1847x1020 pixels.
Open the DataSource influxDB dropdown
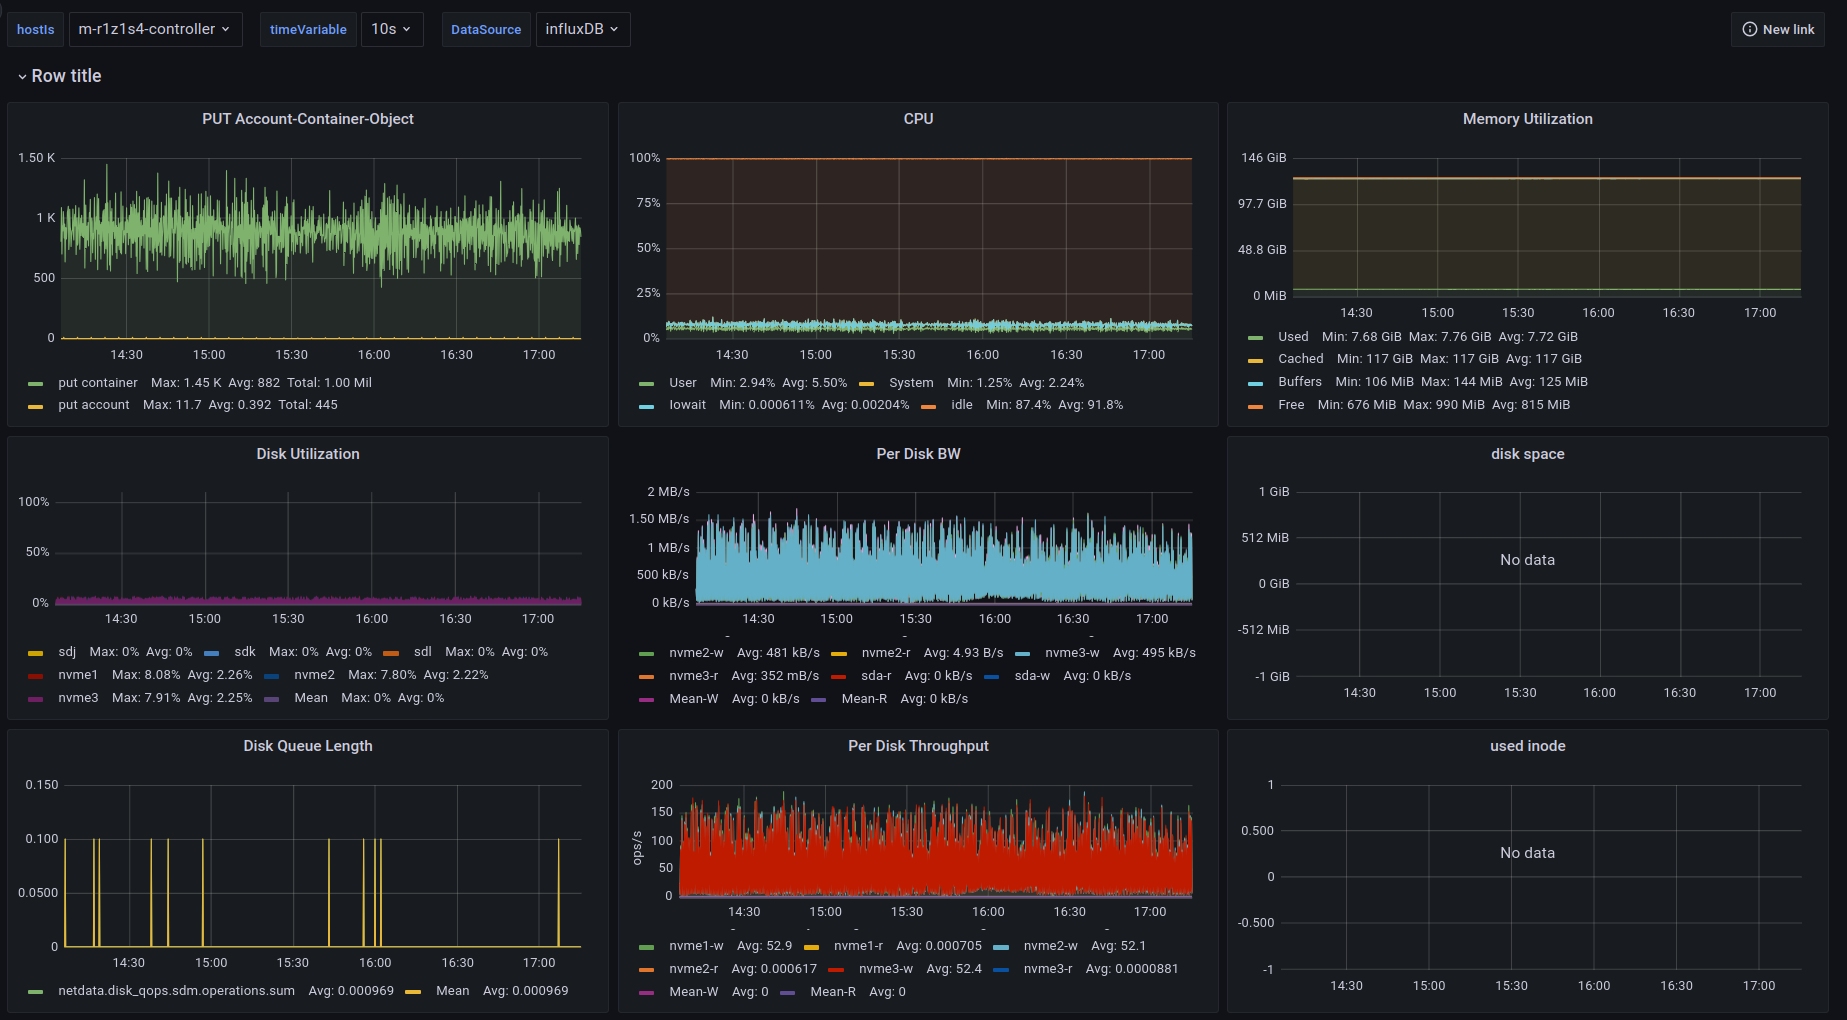click(582, 30)
